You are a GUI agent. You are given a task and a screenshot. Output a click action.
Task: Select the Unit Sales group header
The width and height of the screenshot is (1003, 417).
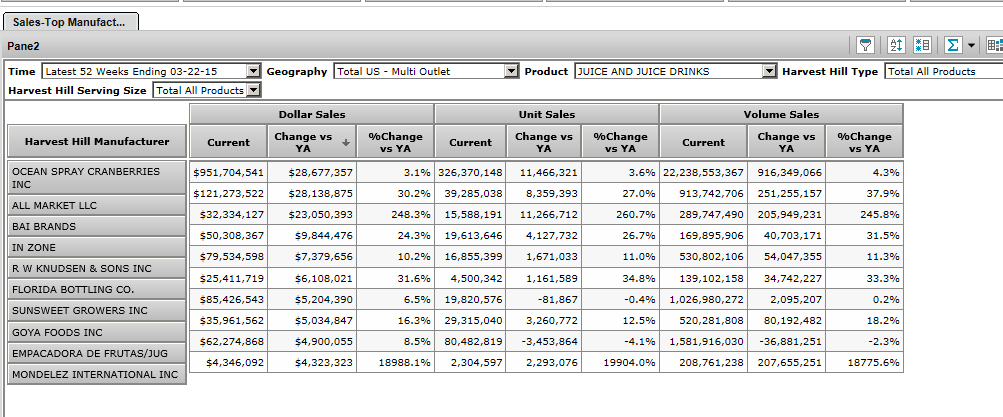546,114
